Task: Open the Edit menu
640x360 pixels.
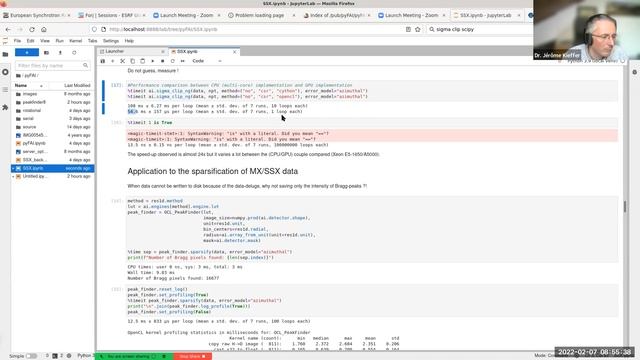Action: tap(31, 41)
